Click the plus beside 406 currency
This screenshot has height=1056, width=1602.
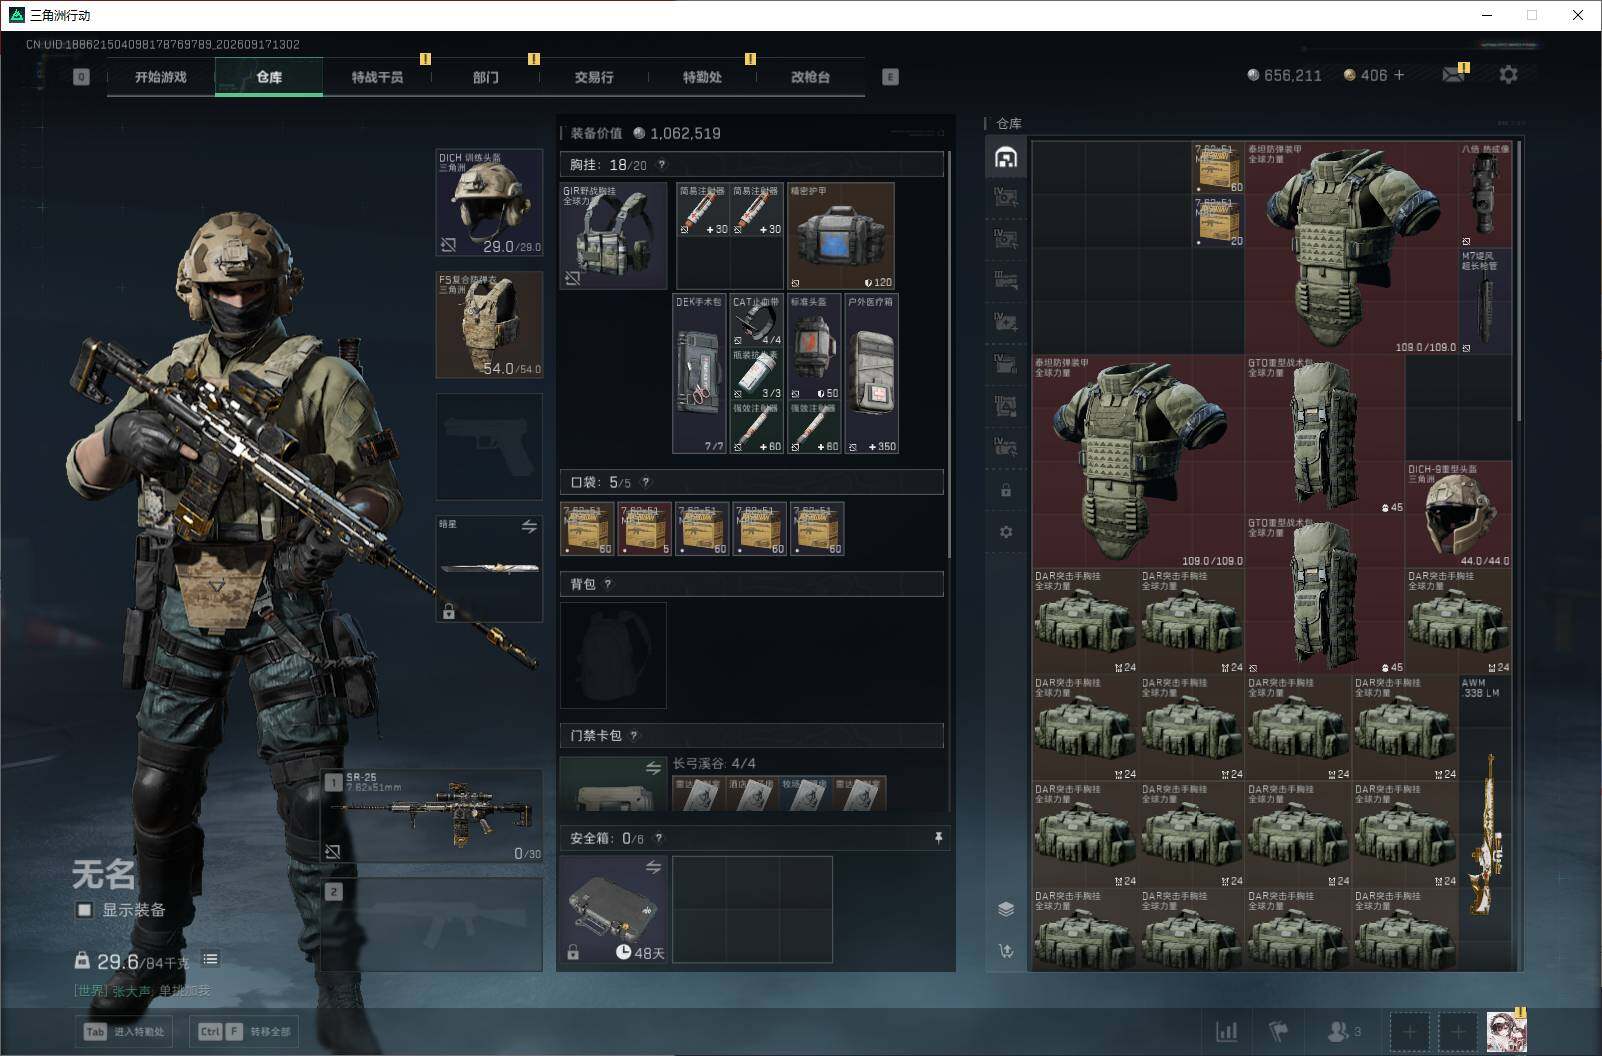1398,75
